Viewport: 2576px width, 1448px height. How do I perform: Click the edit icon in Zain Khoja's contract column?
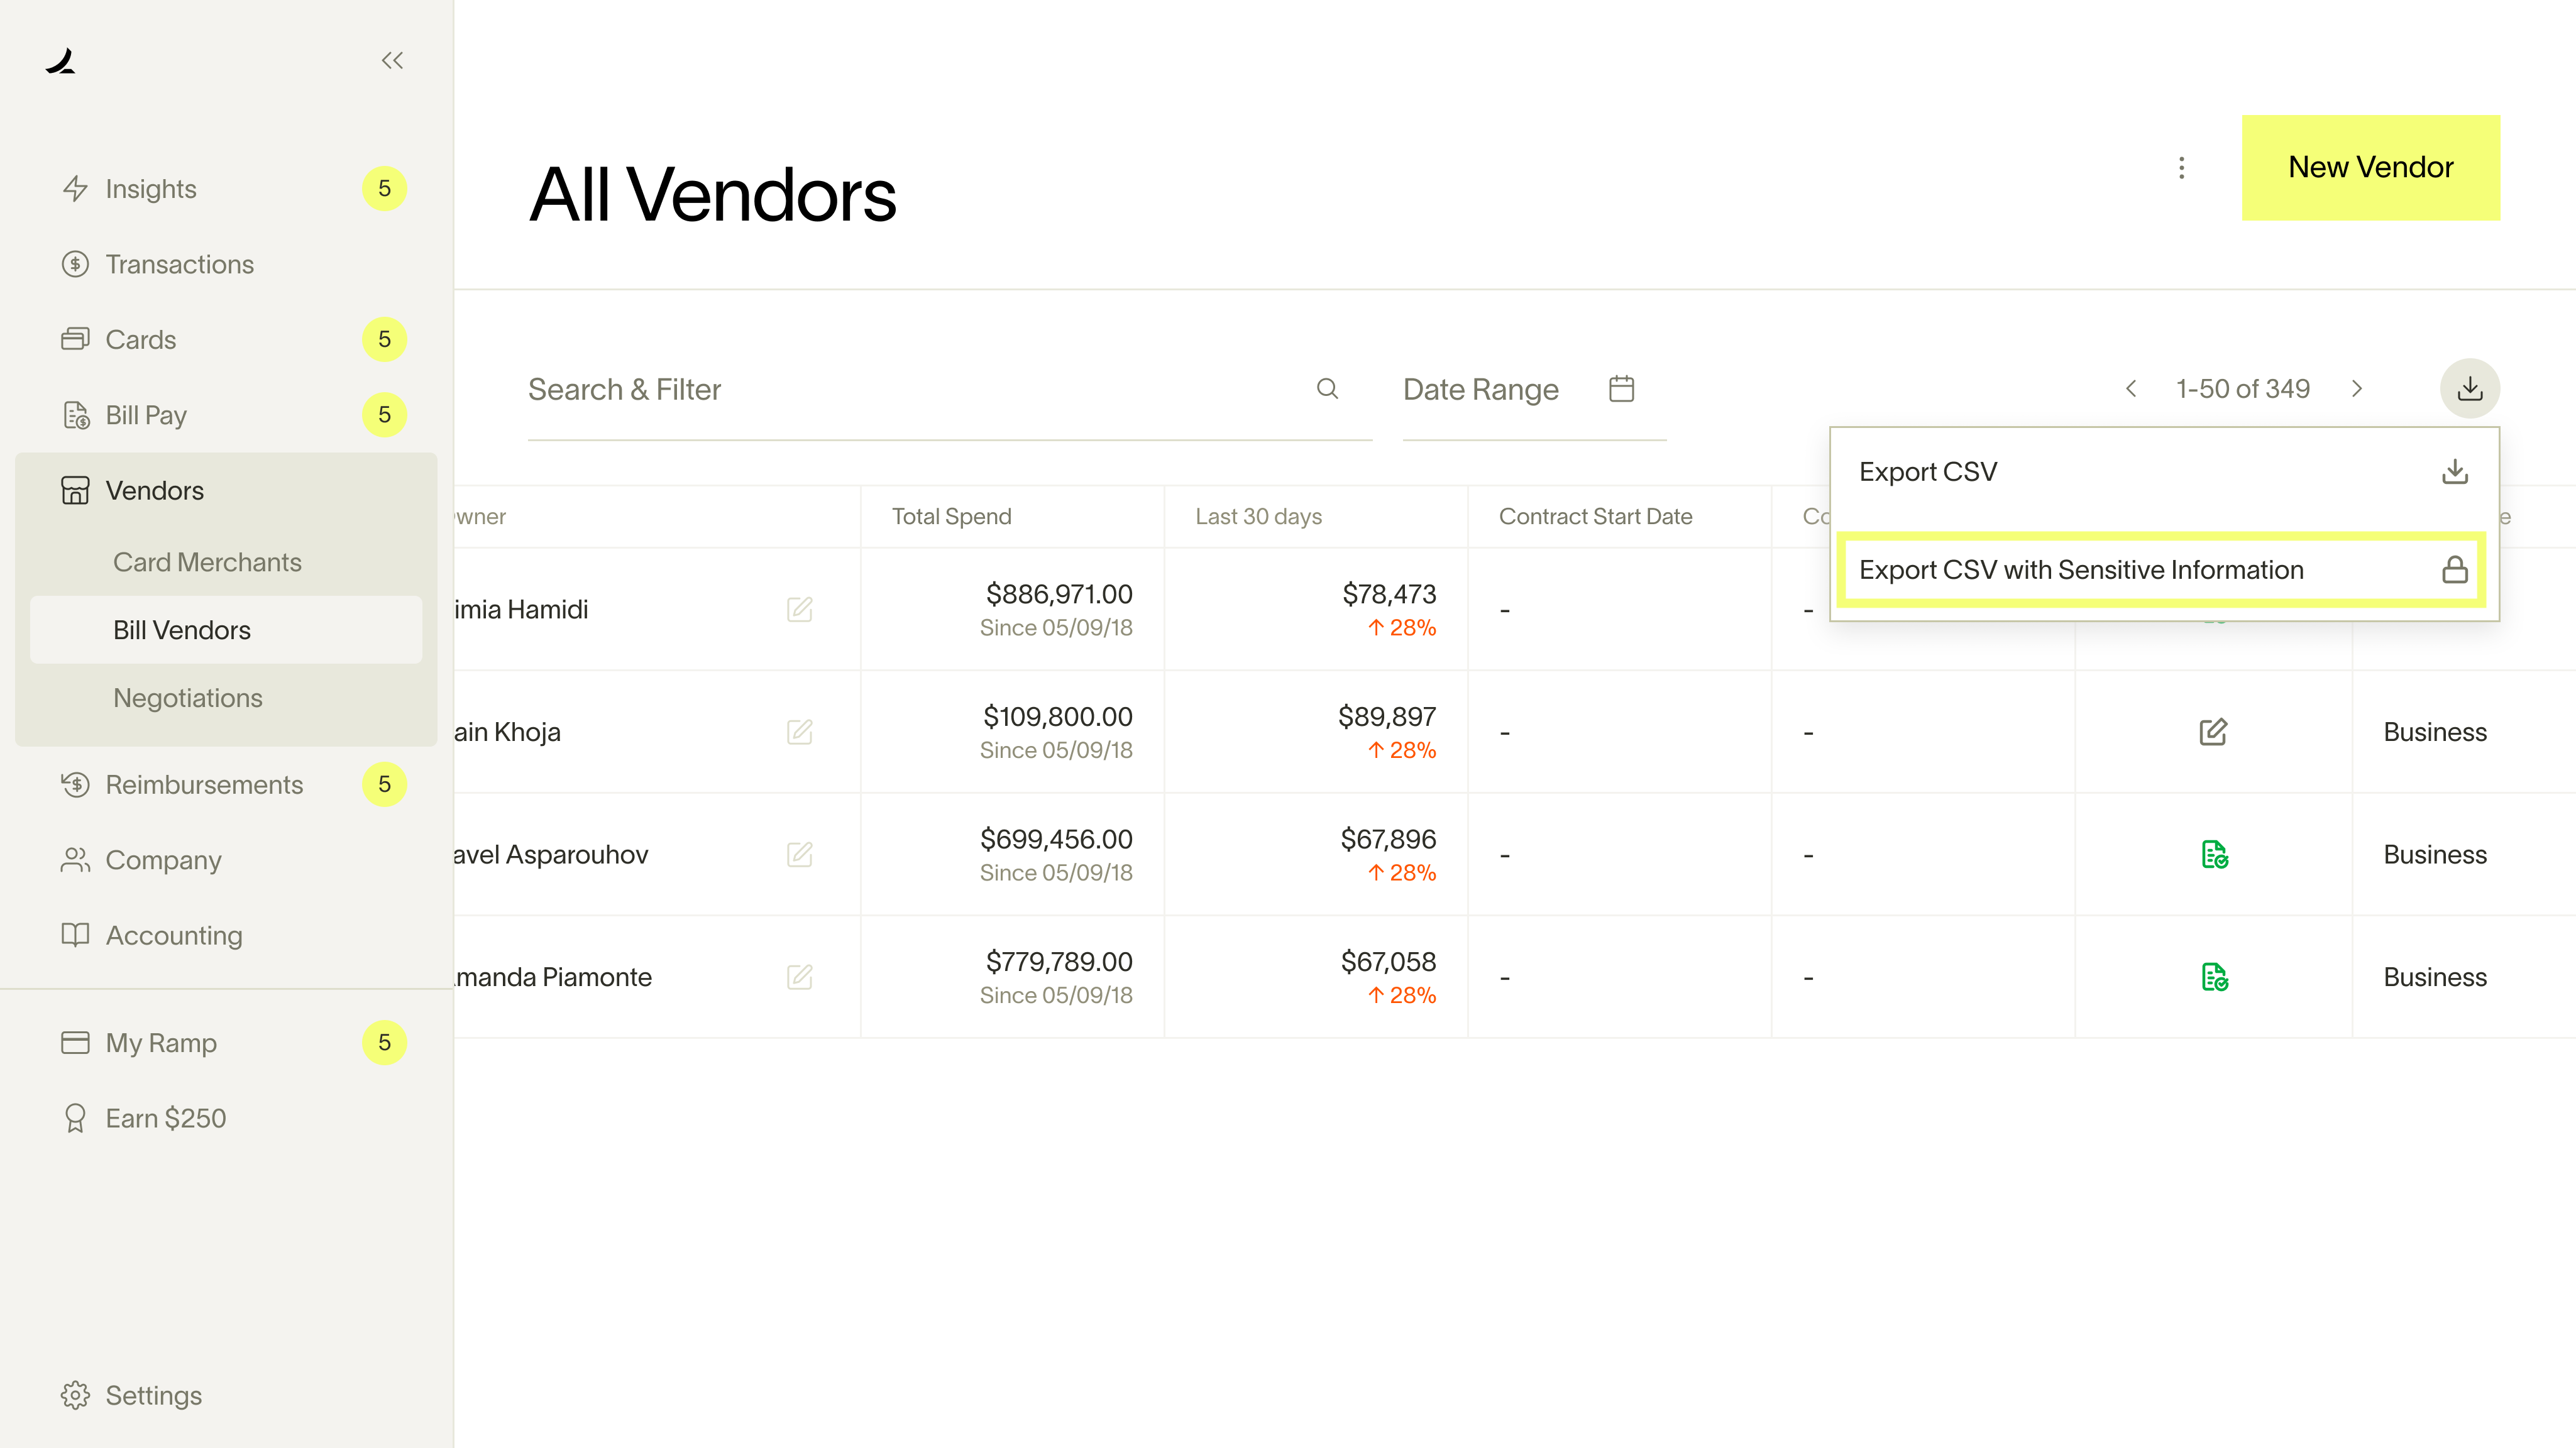[x=2213, y=732]
